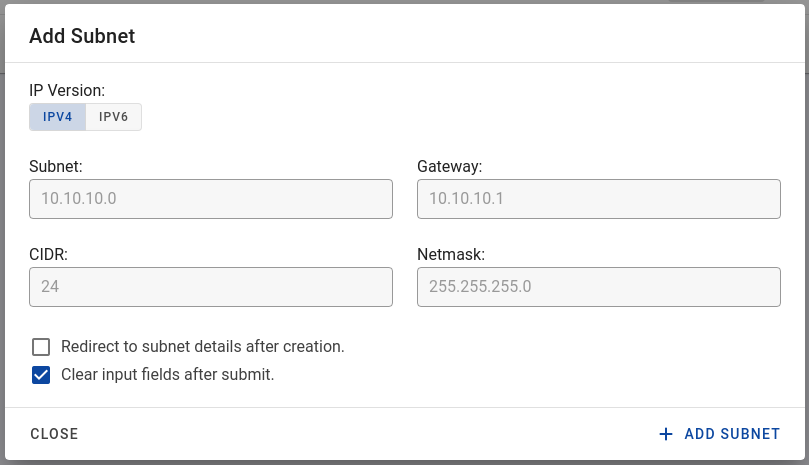The width and height of the screenshot is (809, 465).
Task: Select the IPV4 version toggle
Action: 57,117
